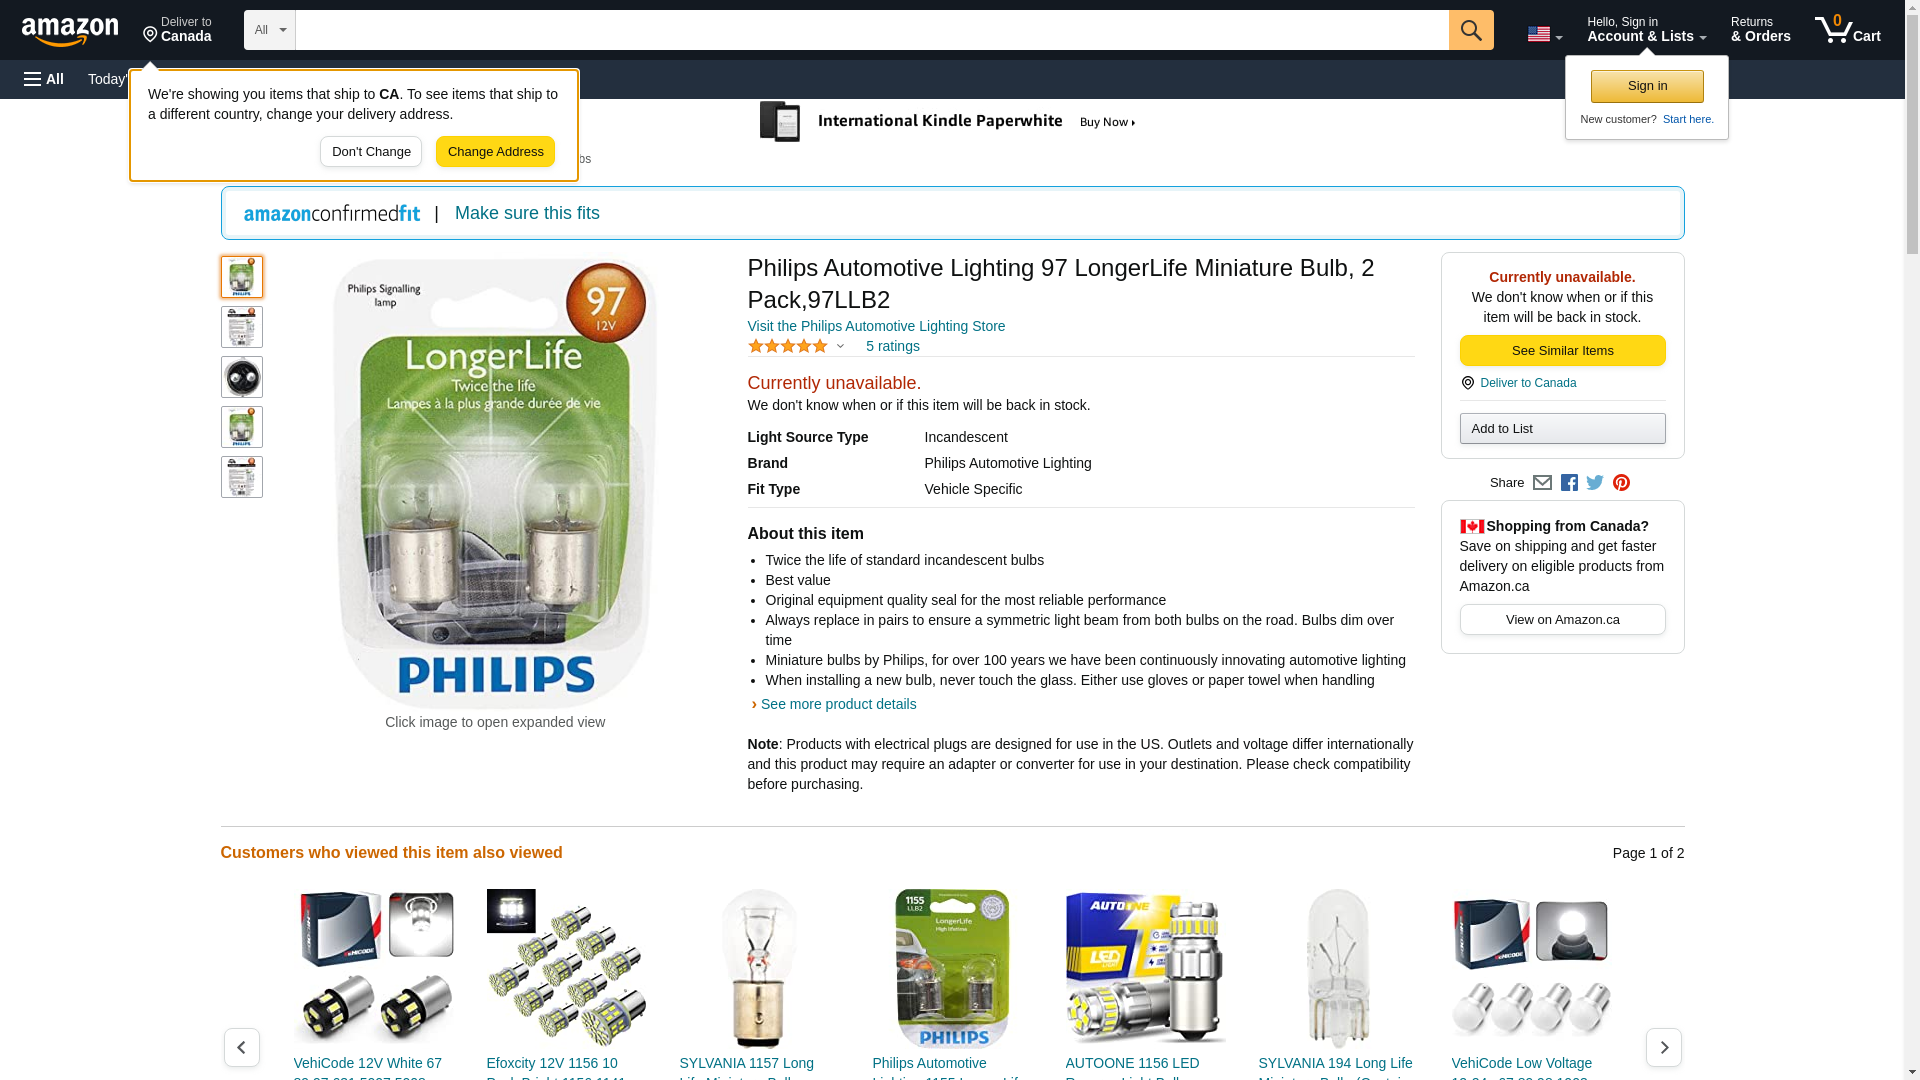Share product on Facebook icon

tap(1569, 483)
